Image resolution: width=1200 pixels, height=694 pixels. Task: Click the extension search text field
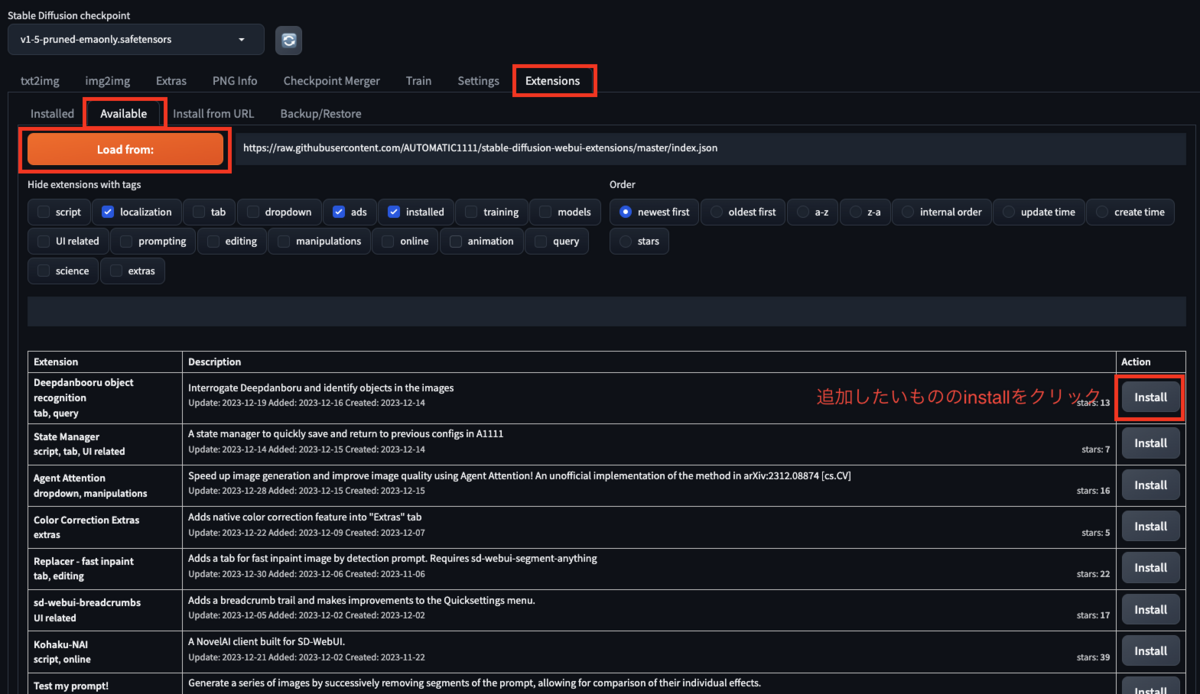606,311
